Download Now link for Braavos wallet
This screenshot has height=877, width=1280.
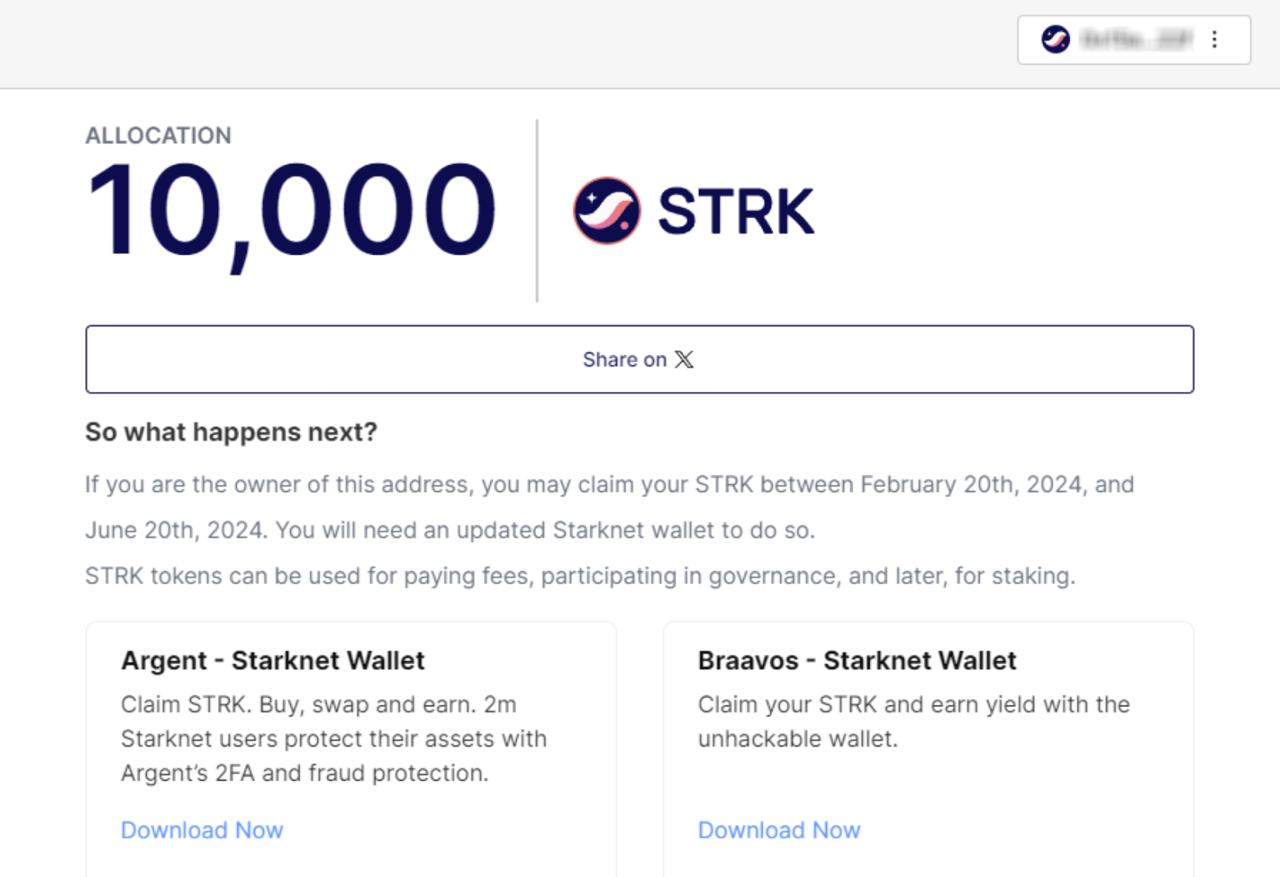point(779,830)
